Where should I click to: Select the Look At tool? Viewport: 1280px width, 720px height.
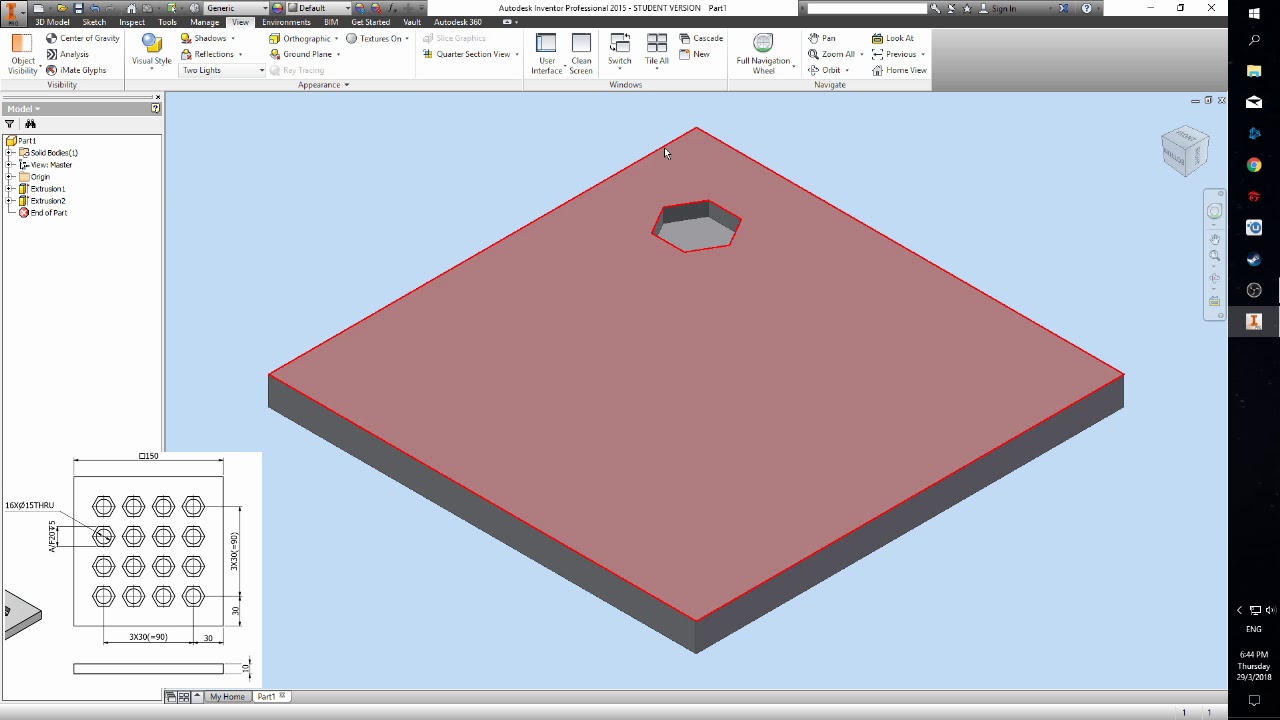(893, 38)
